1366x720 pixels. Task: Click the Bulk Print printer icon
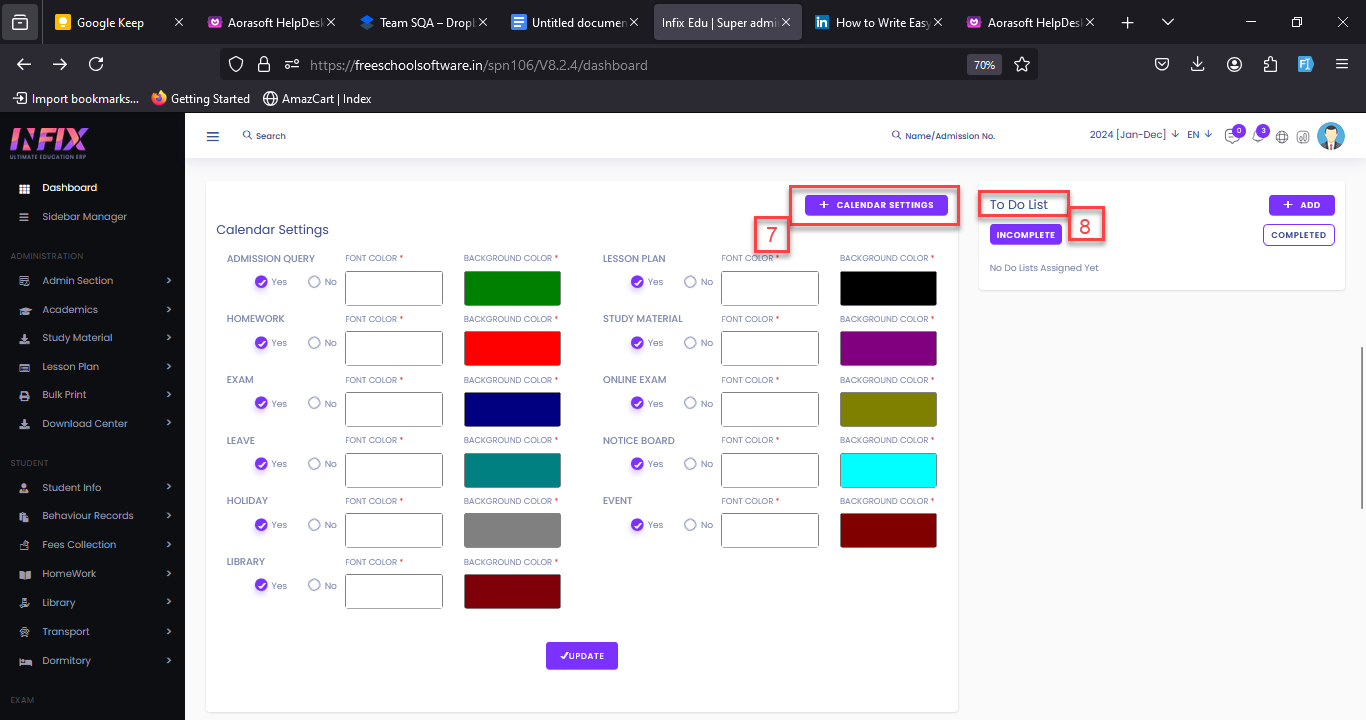(24, 395)
